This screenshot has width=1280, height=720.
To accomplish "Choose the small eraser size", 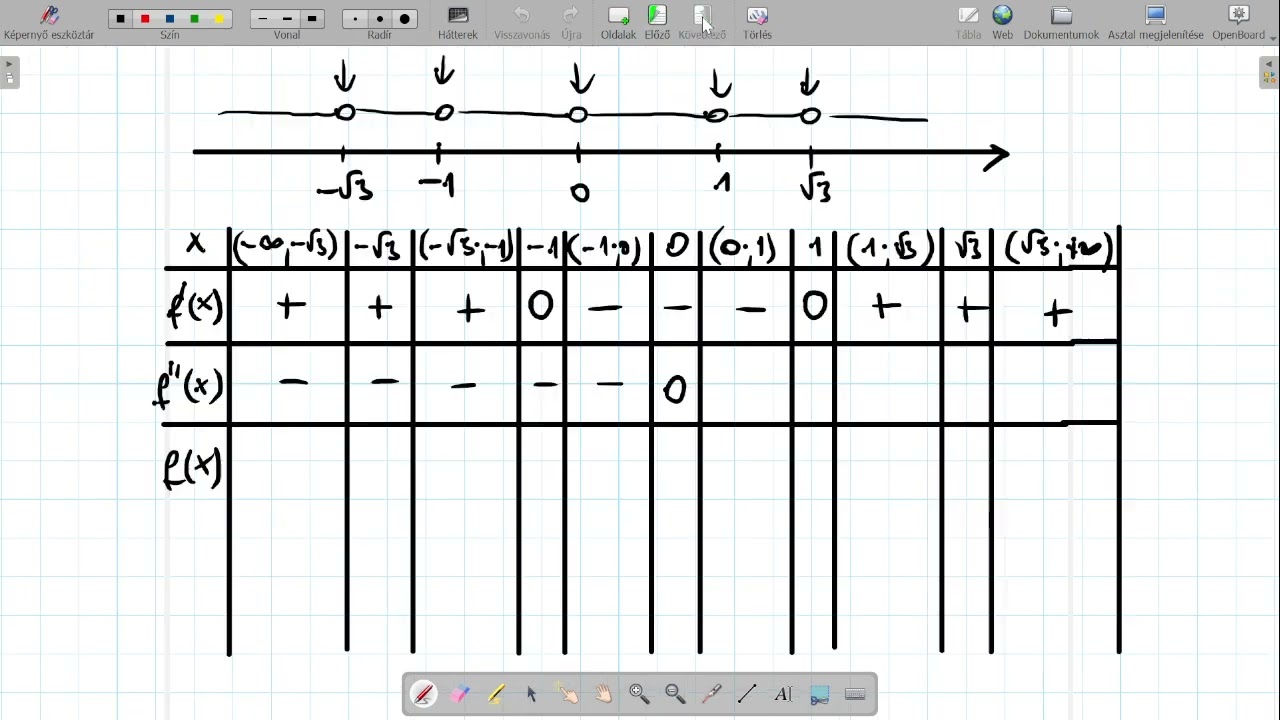I will pos(355,19).
